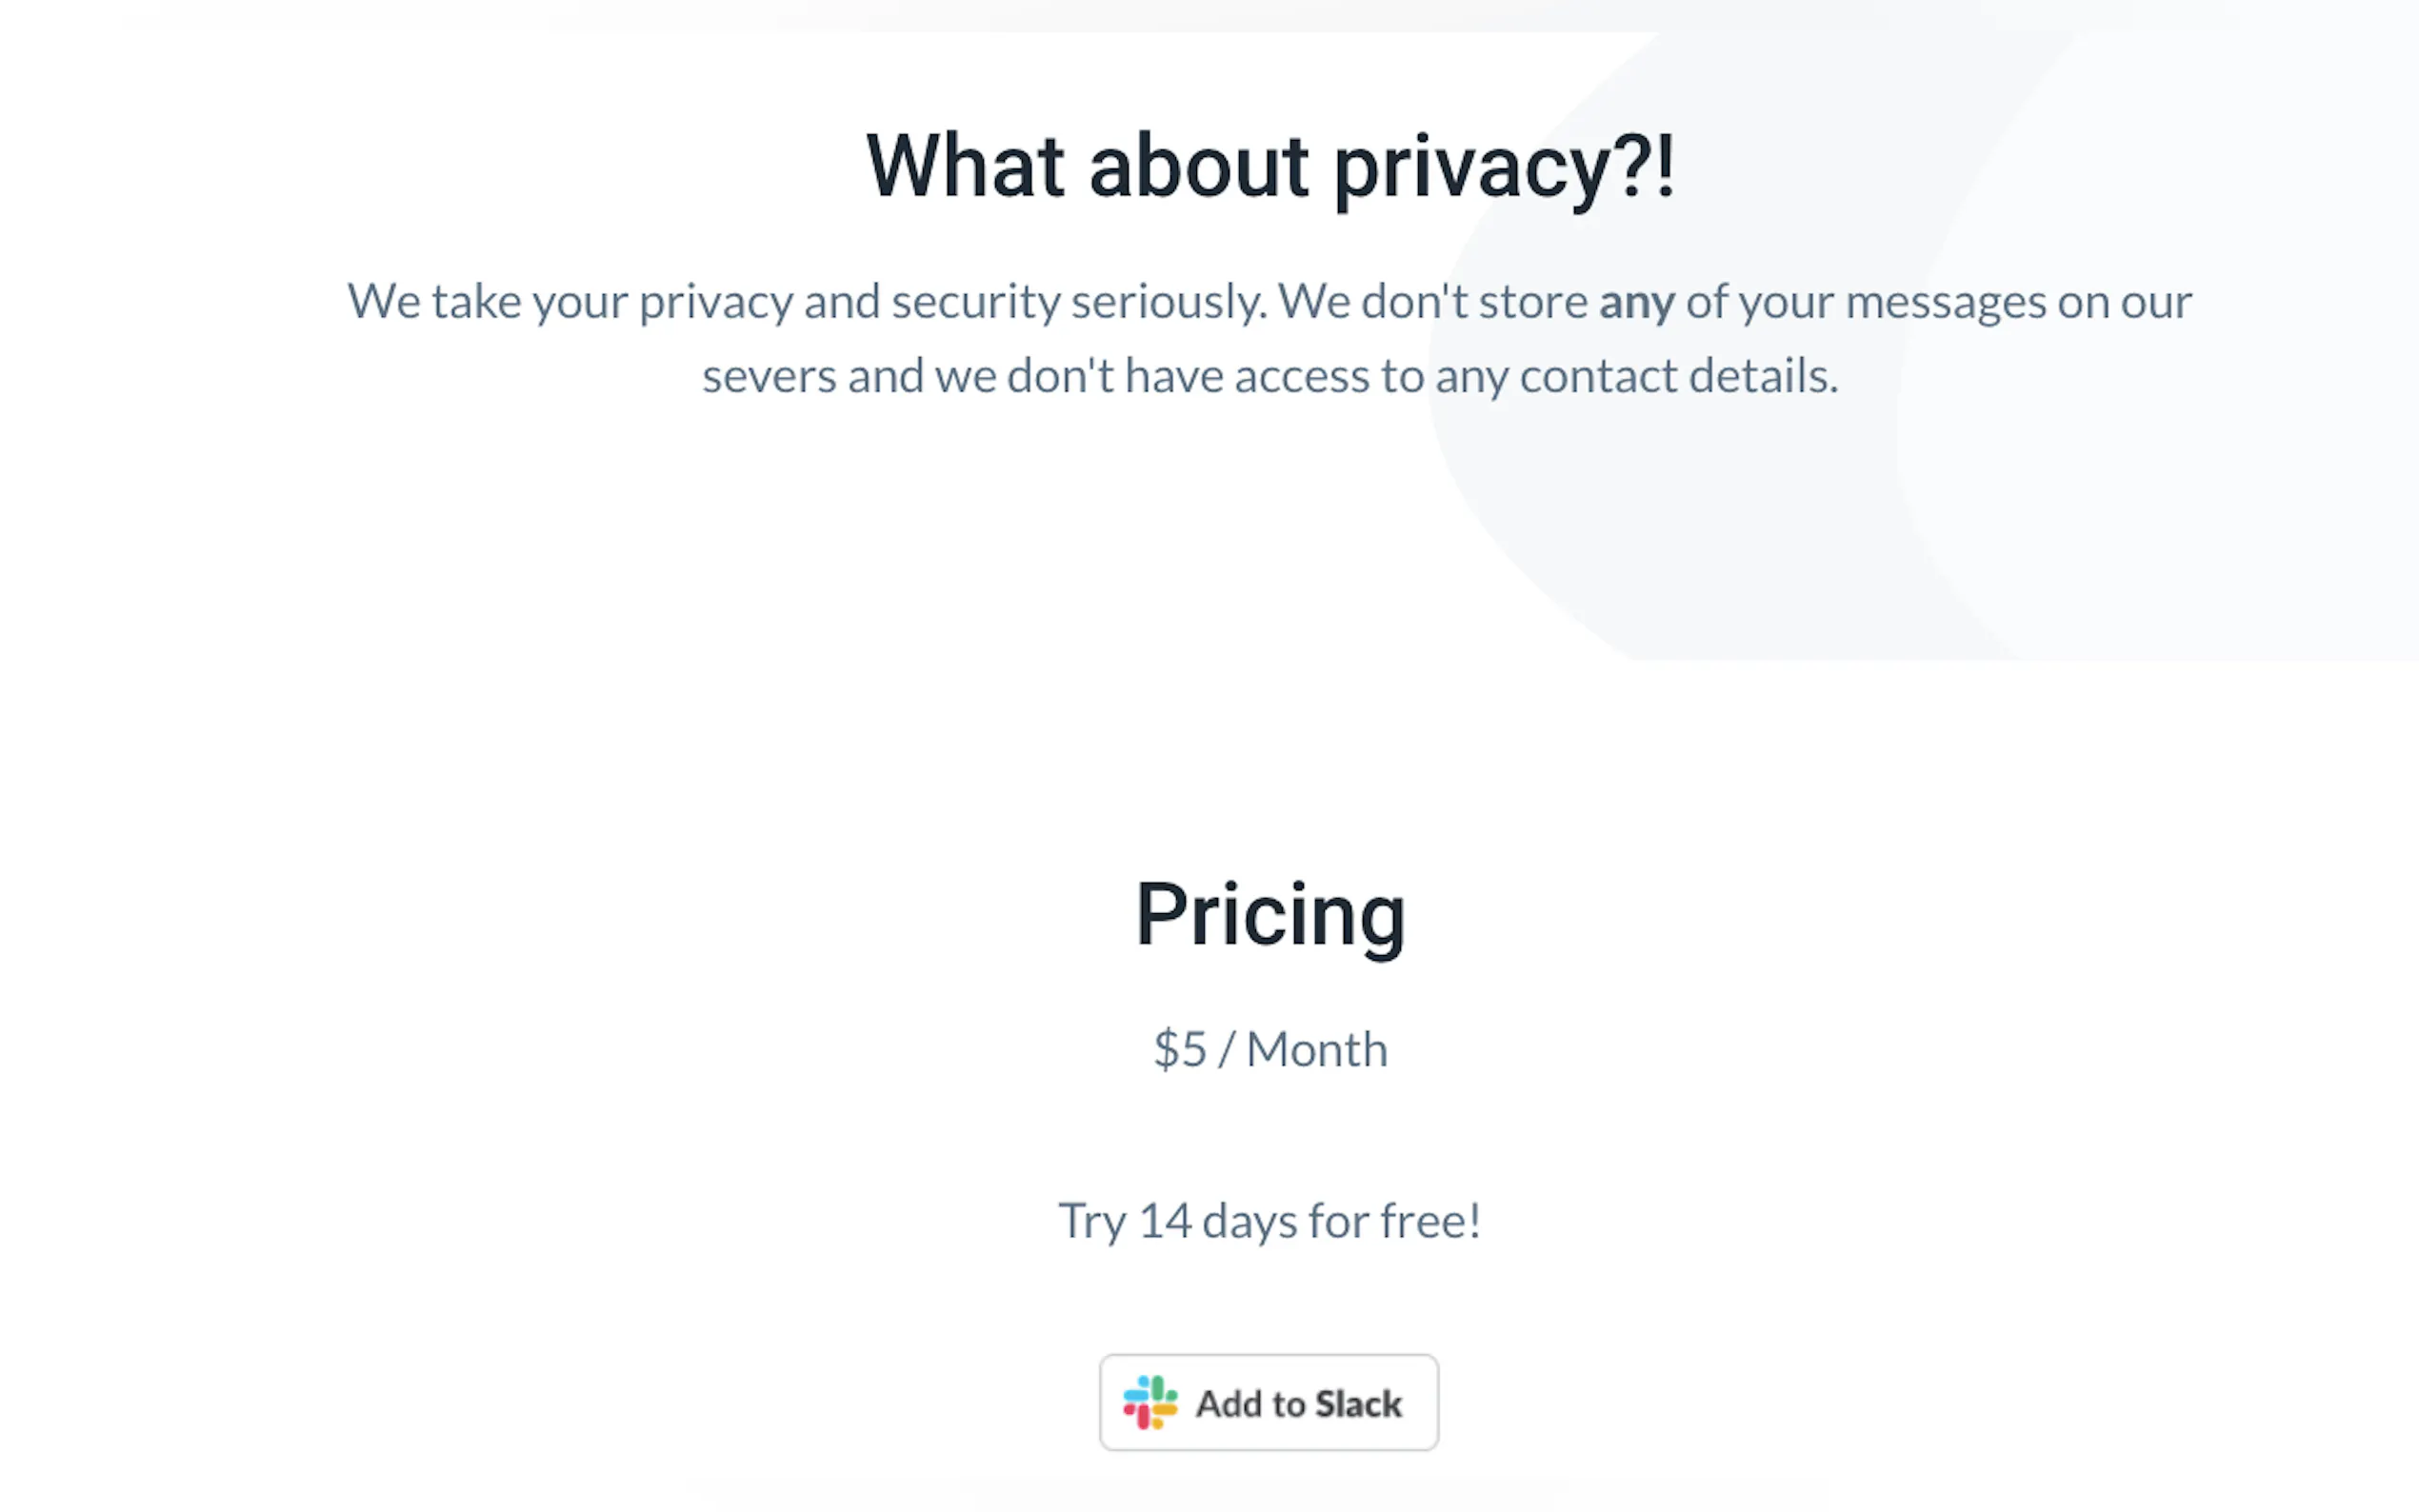Click the word "about" in the heading
The width and height of the screenshot is (2419, 1512).
pos(1198,167)
